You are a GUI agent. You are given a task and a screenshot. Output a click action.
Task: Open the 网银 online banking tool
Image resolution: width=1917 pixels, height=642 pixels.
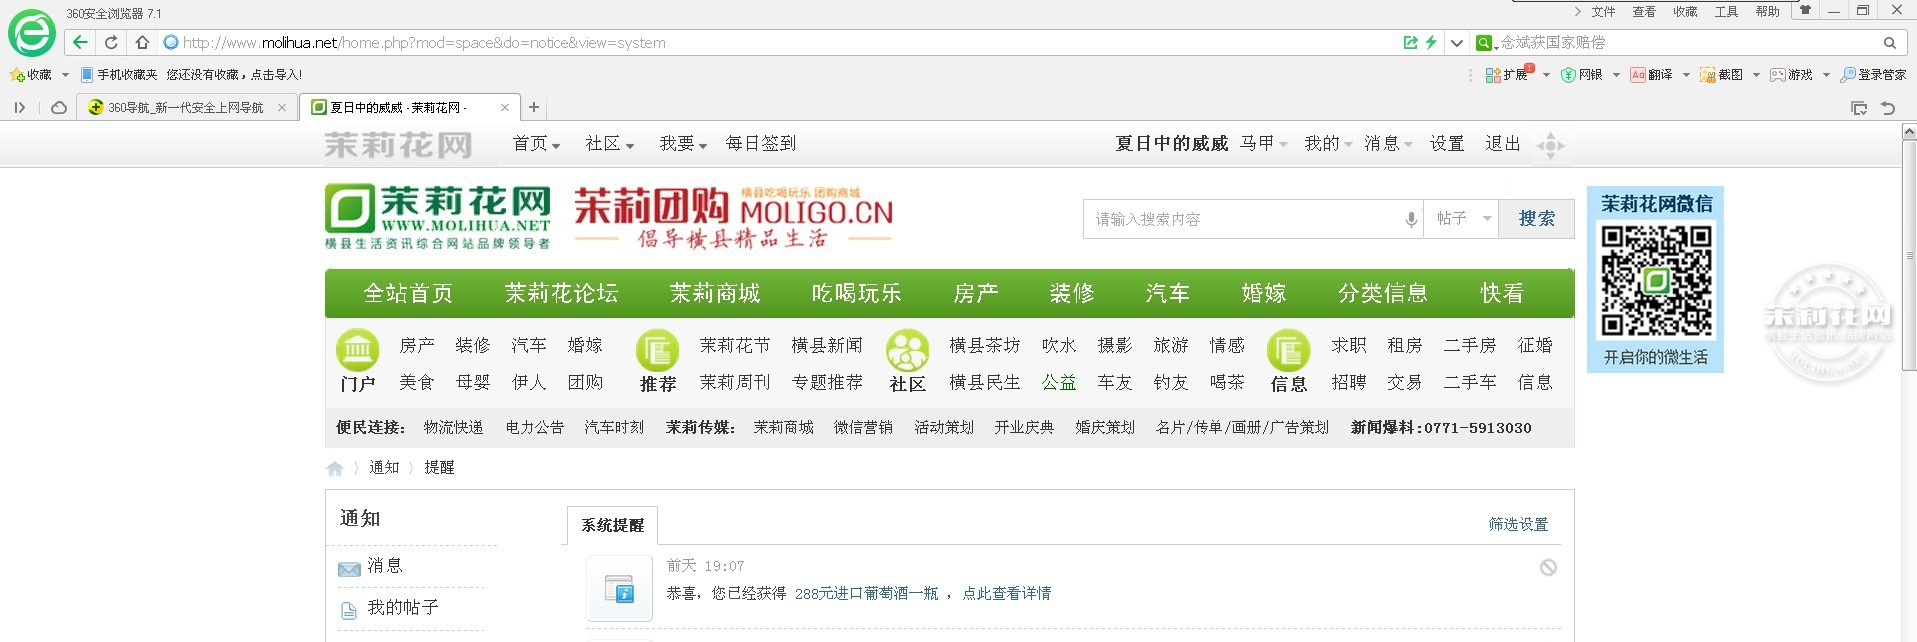pos(1582,75)
